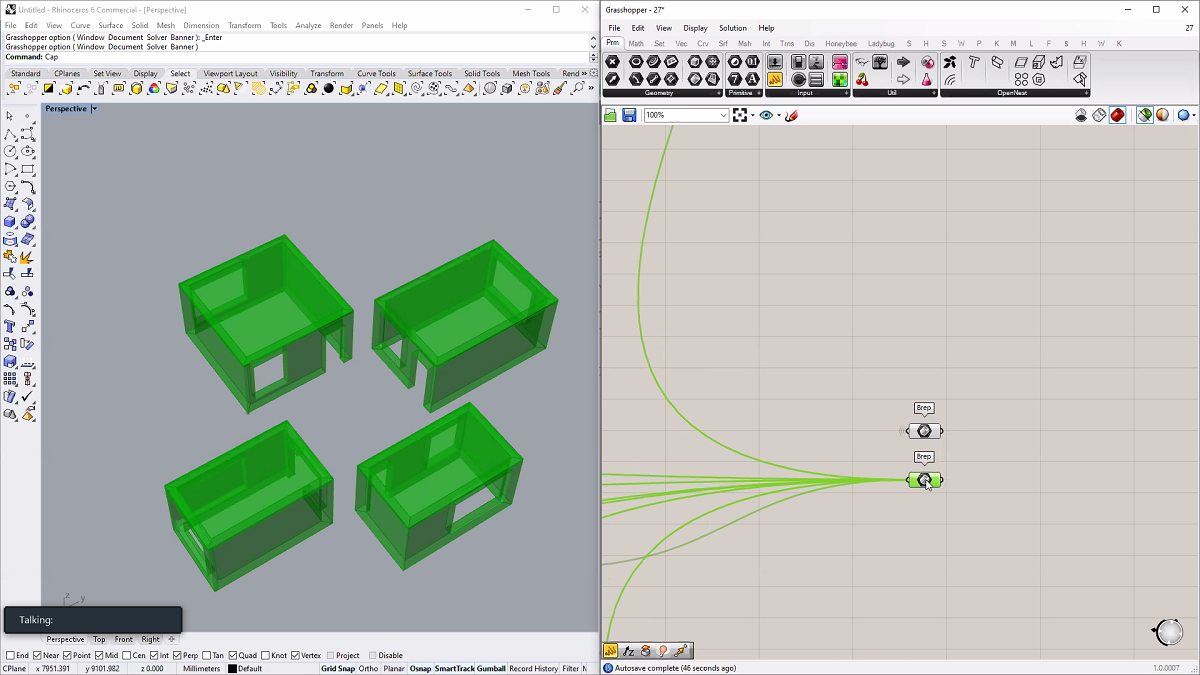Click the Zoom Extents icon in canvas toolbar
Screen dimensions: 1200x675
741,116
